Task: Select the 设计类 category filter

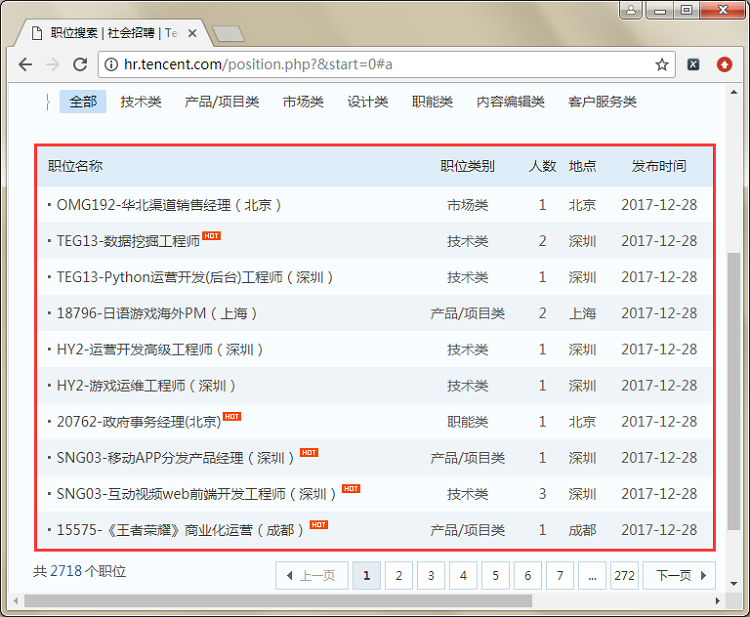Action: click(x=367, y=101)
